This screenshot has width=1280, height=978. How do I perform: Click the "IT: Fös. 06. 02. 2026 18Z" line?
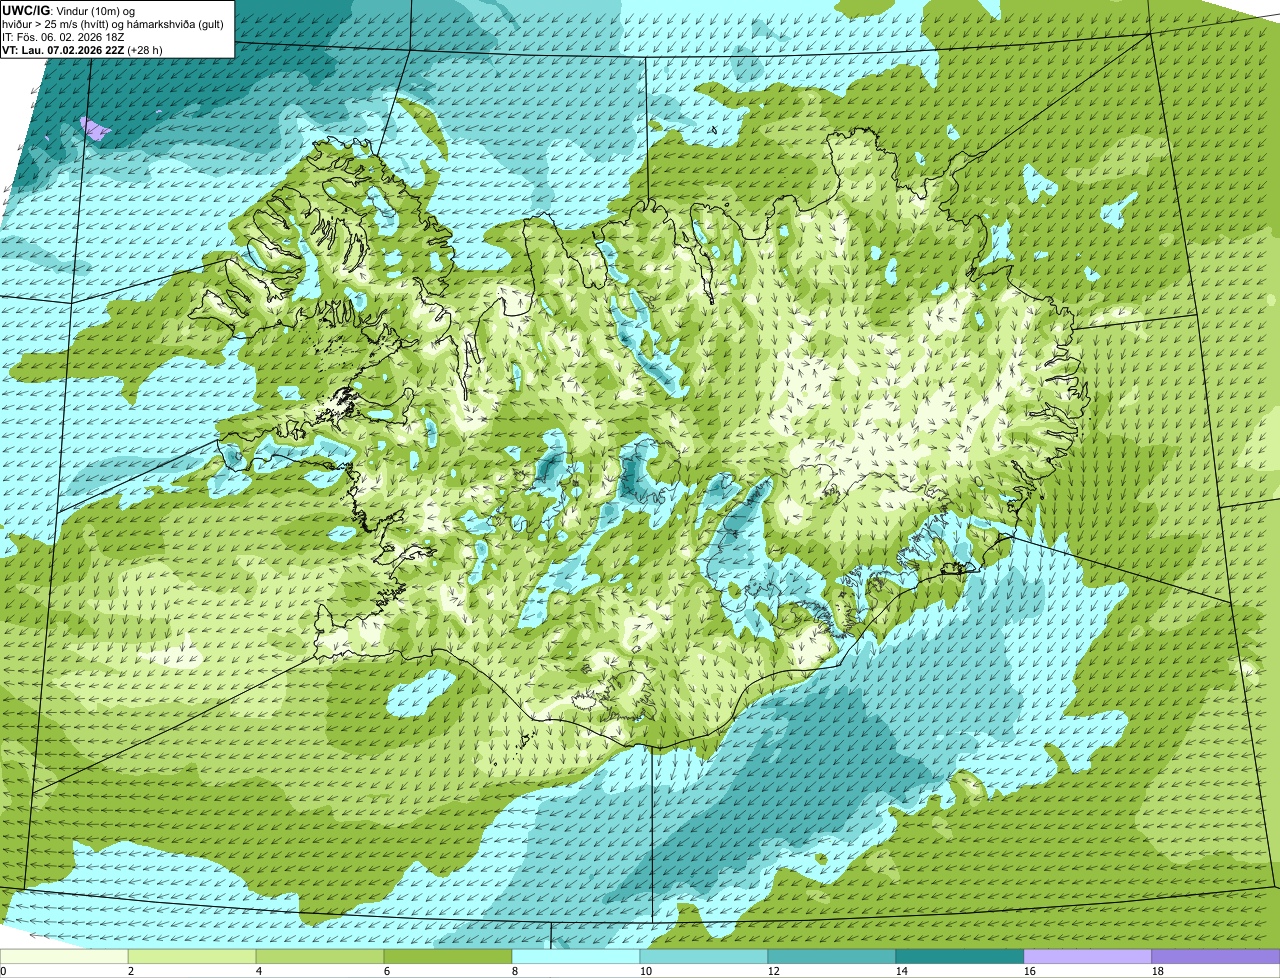[63, 36]
